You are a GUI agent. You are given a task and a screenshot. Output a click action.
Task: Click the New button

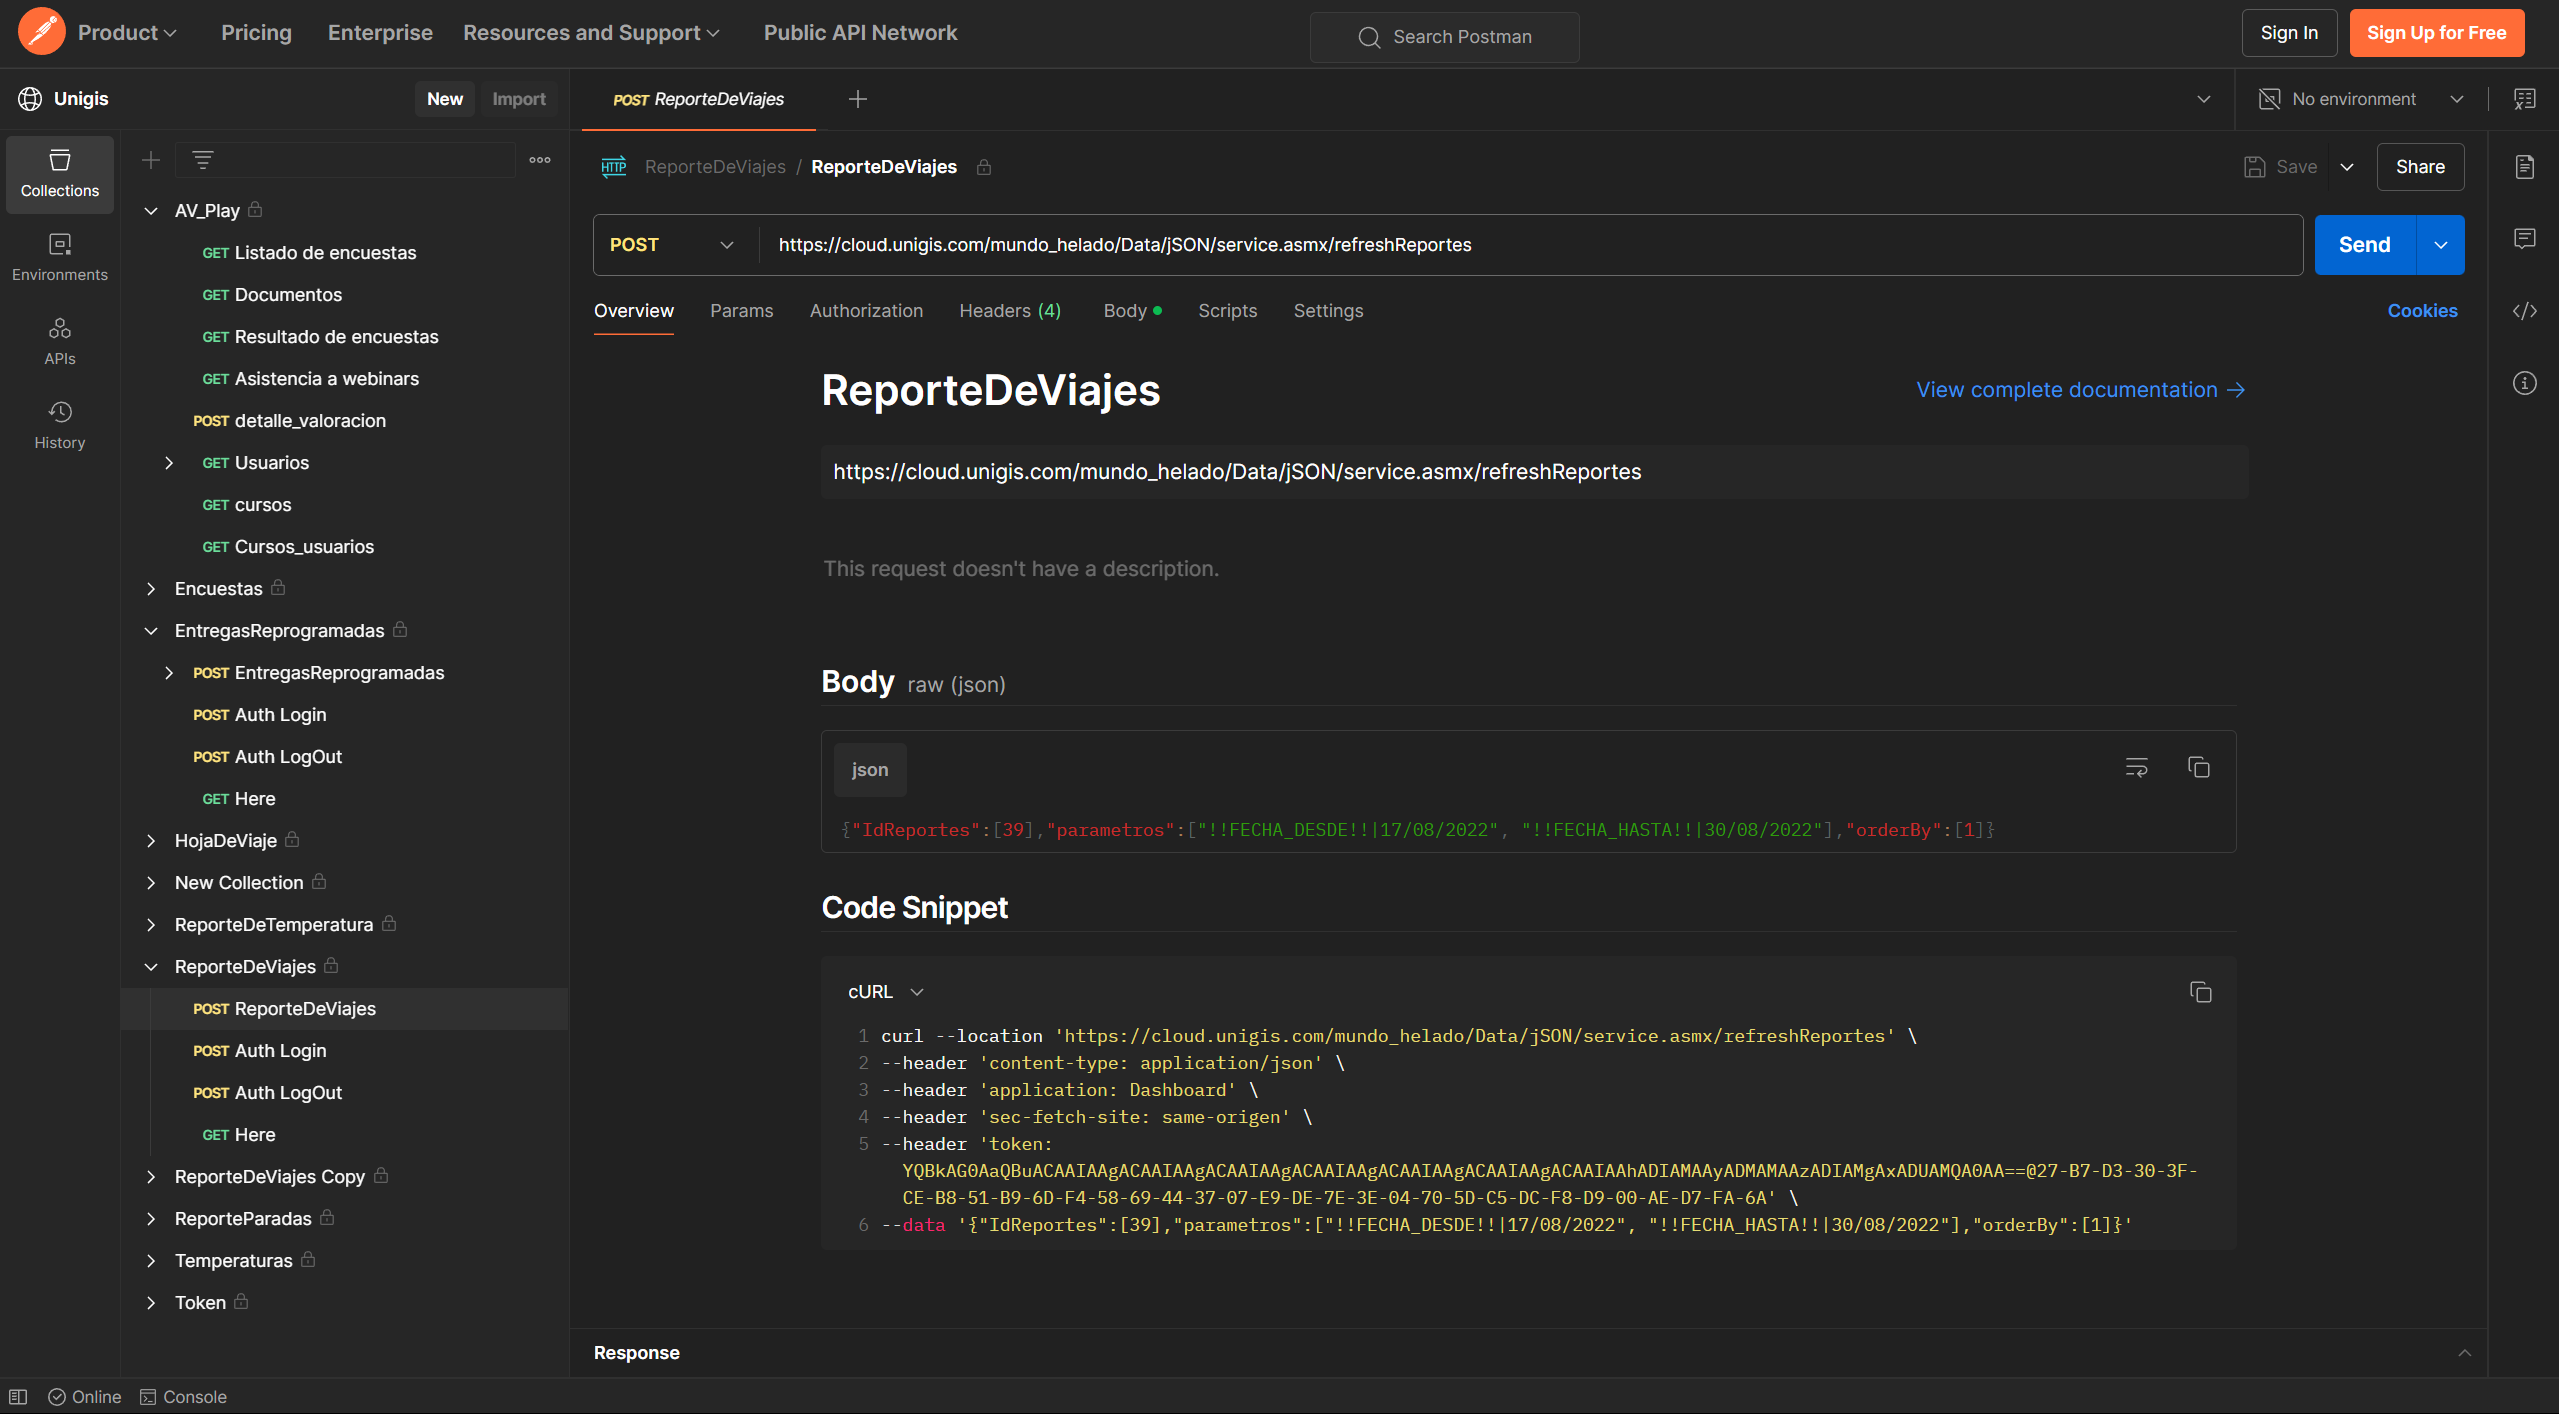click(x=445, y=99)
